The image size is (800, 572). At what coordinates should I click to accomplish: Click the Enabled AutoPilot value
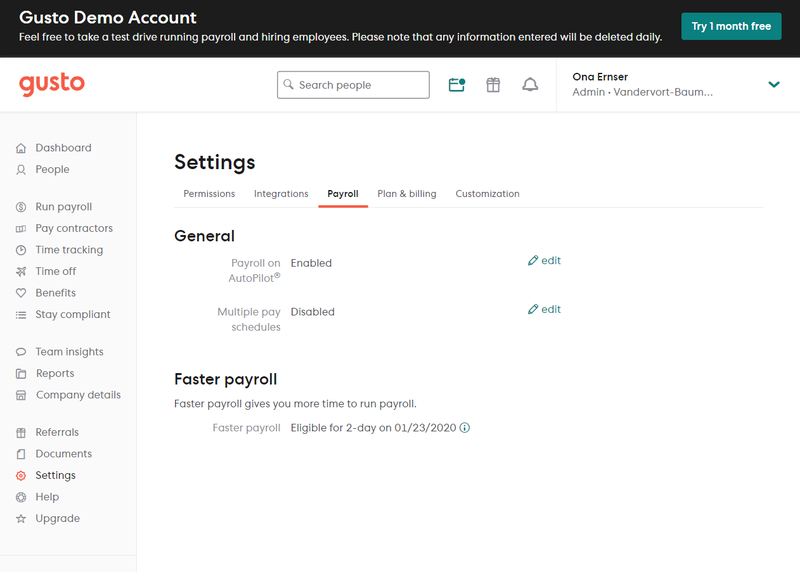point(311,263)
